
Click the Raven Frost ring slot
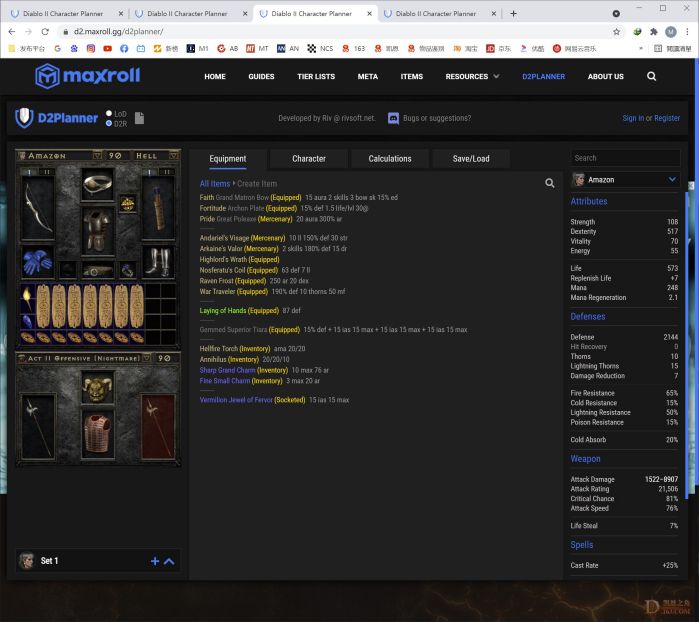(x=128, y=270)
